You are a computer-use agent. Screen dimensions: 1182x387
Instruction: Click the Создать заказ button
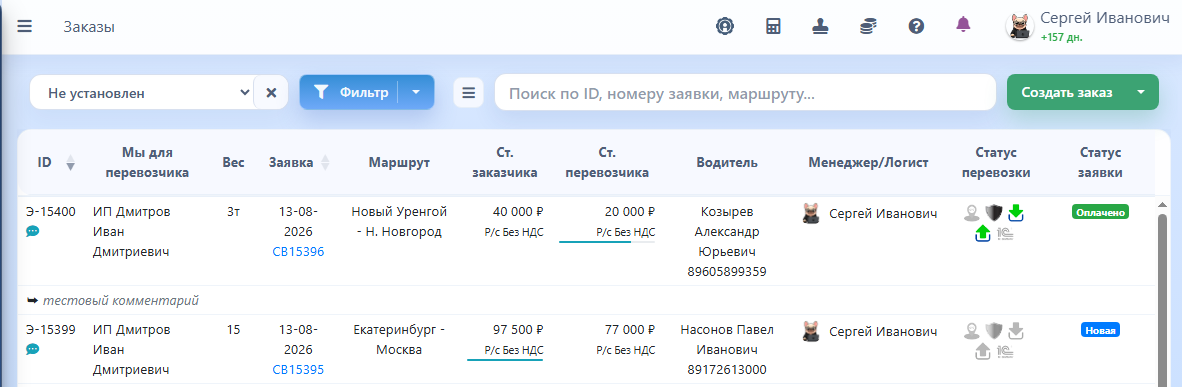1067,92
